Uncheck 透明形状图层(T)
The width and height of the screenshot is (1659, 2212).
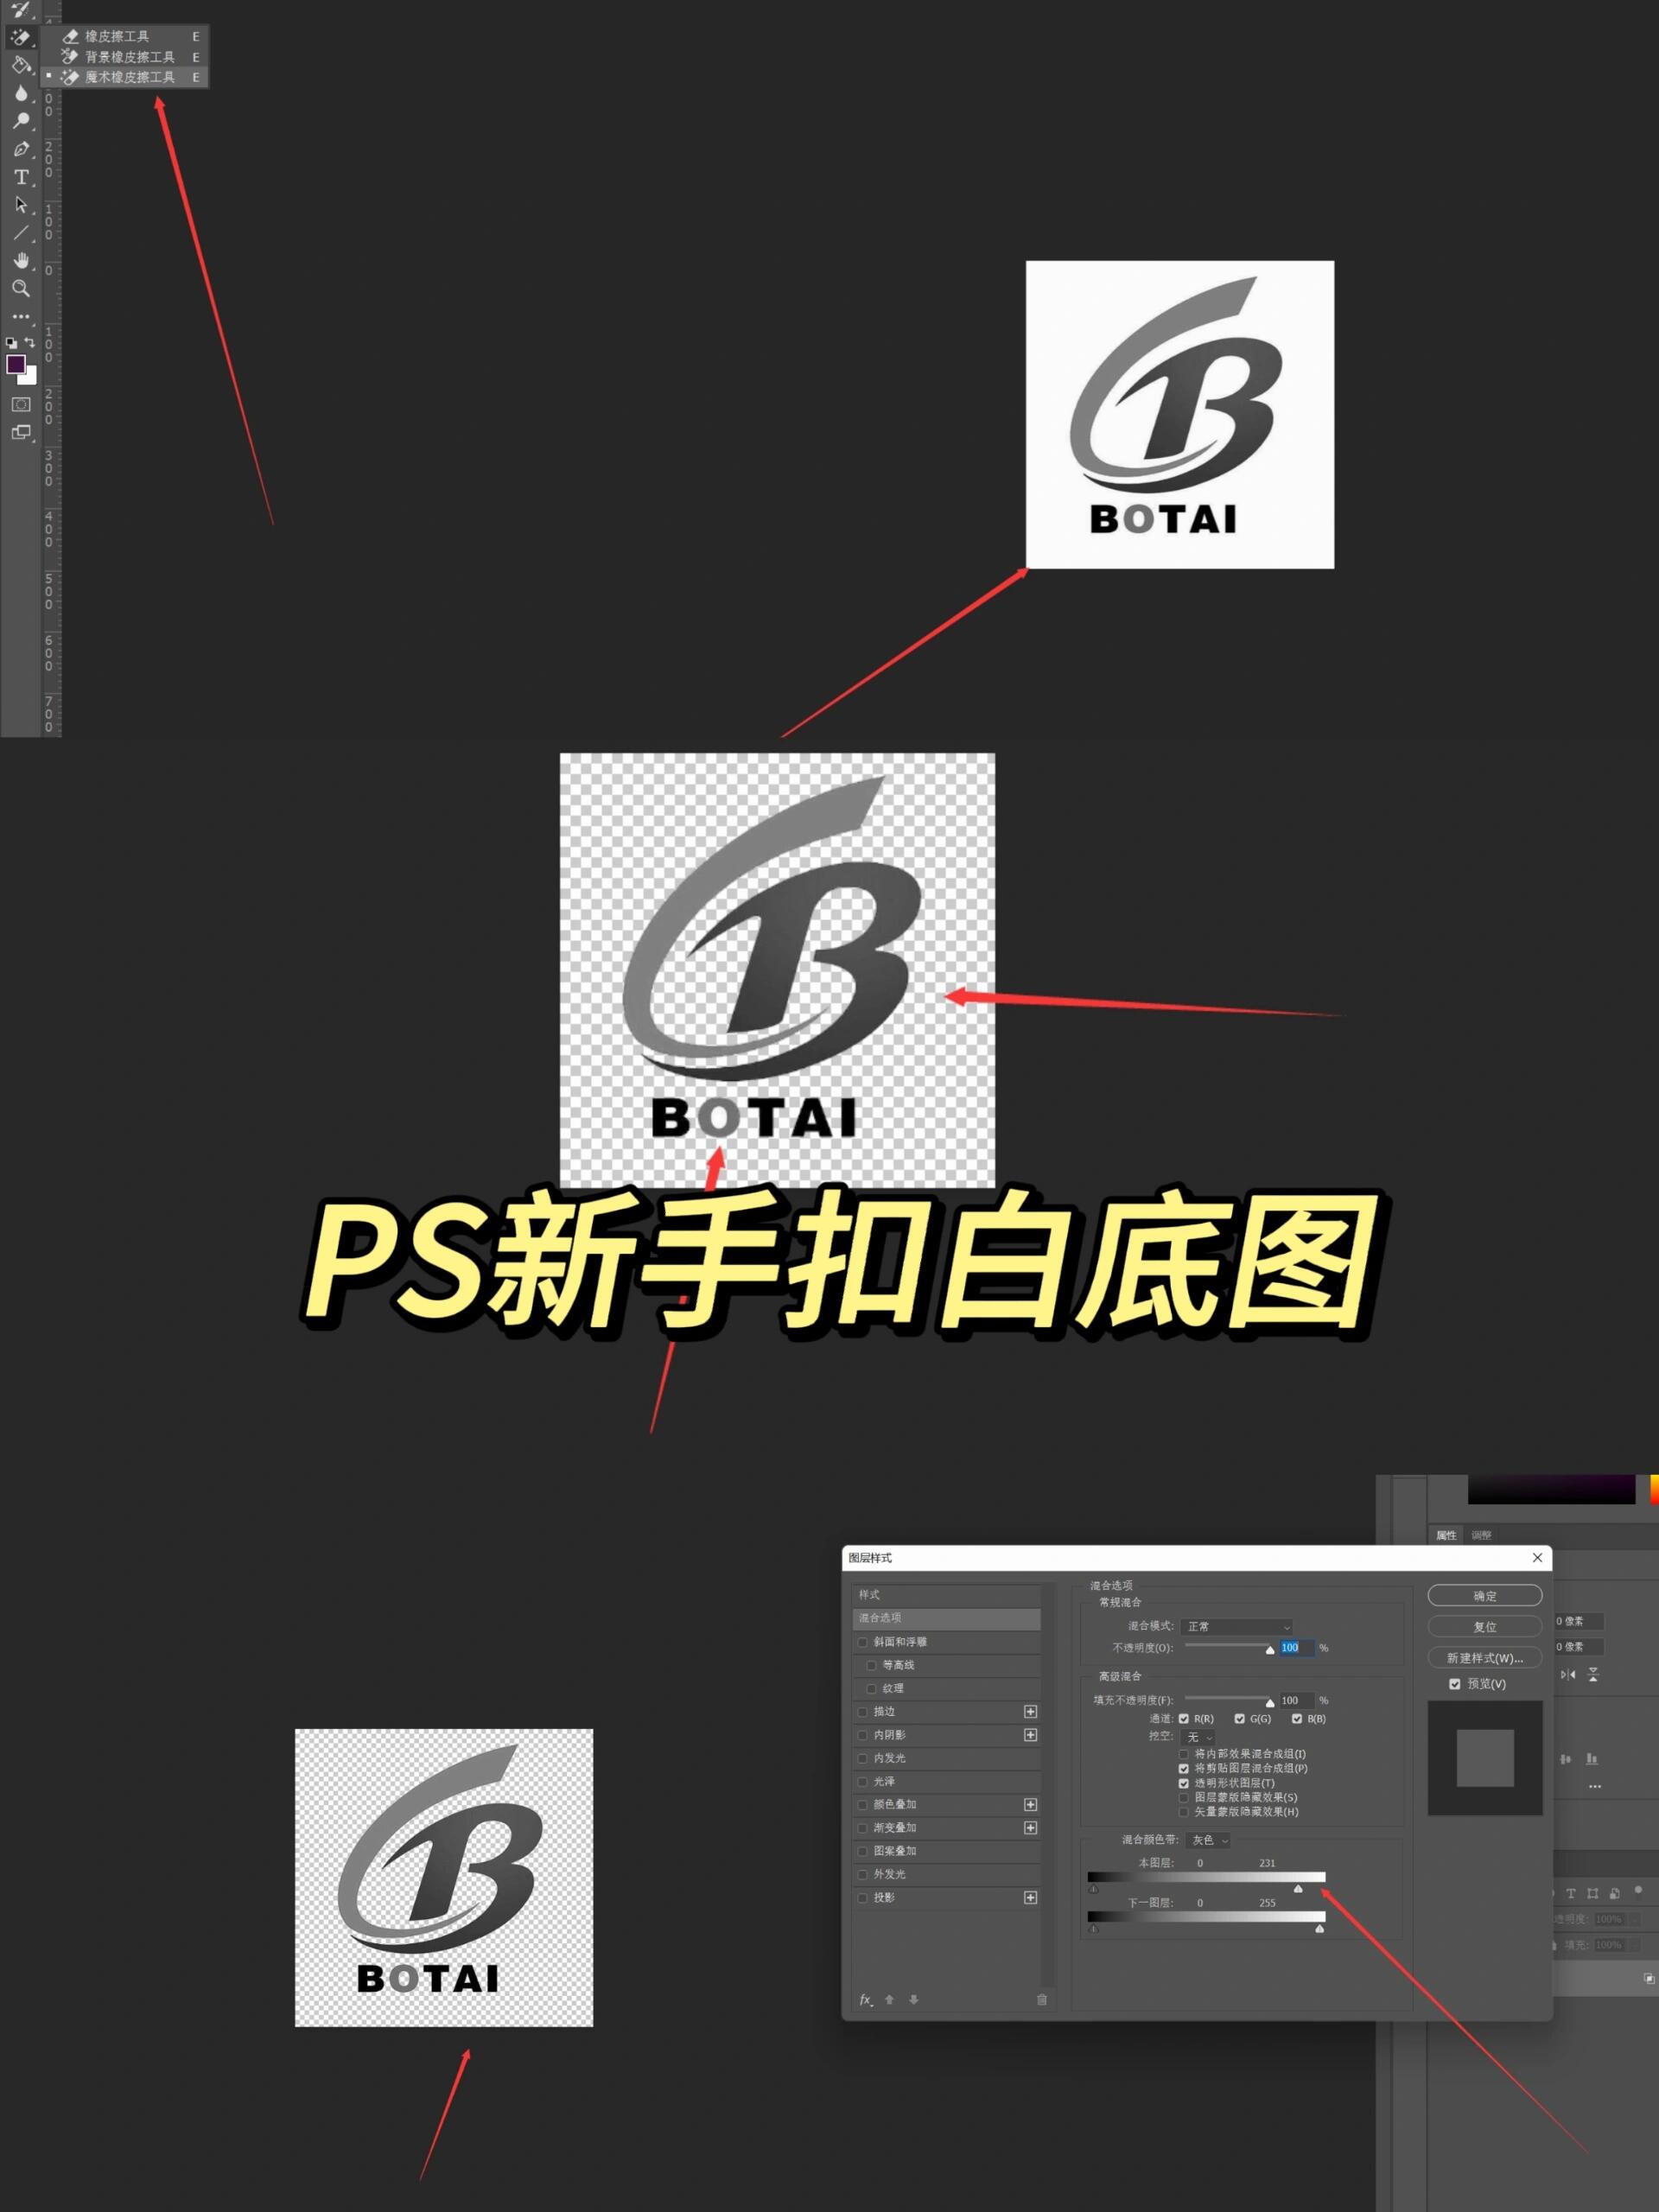1184,1783
